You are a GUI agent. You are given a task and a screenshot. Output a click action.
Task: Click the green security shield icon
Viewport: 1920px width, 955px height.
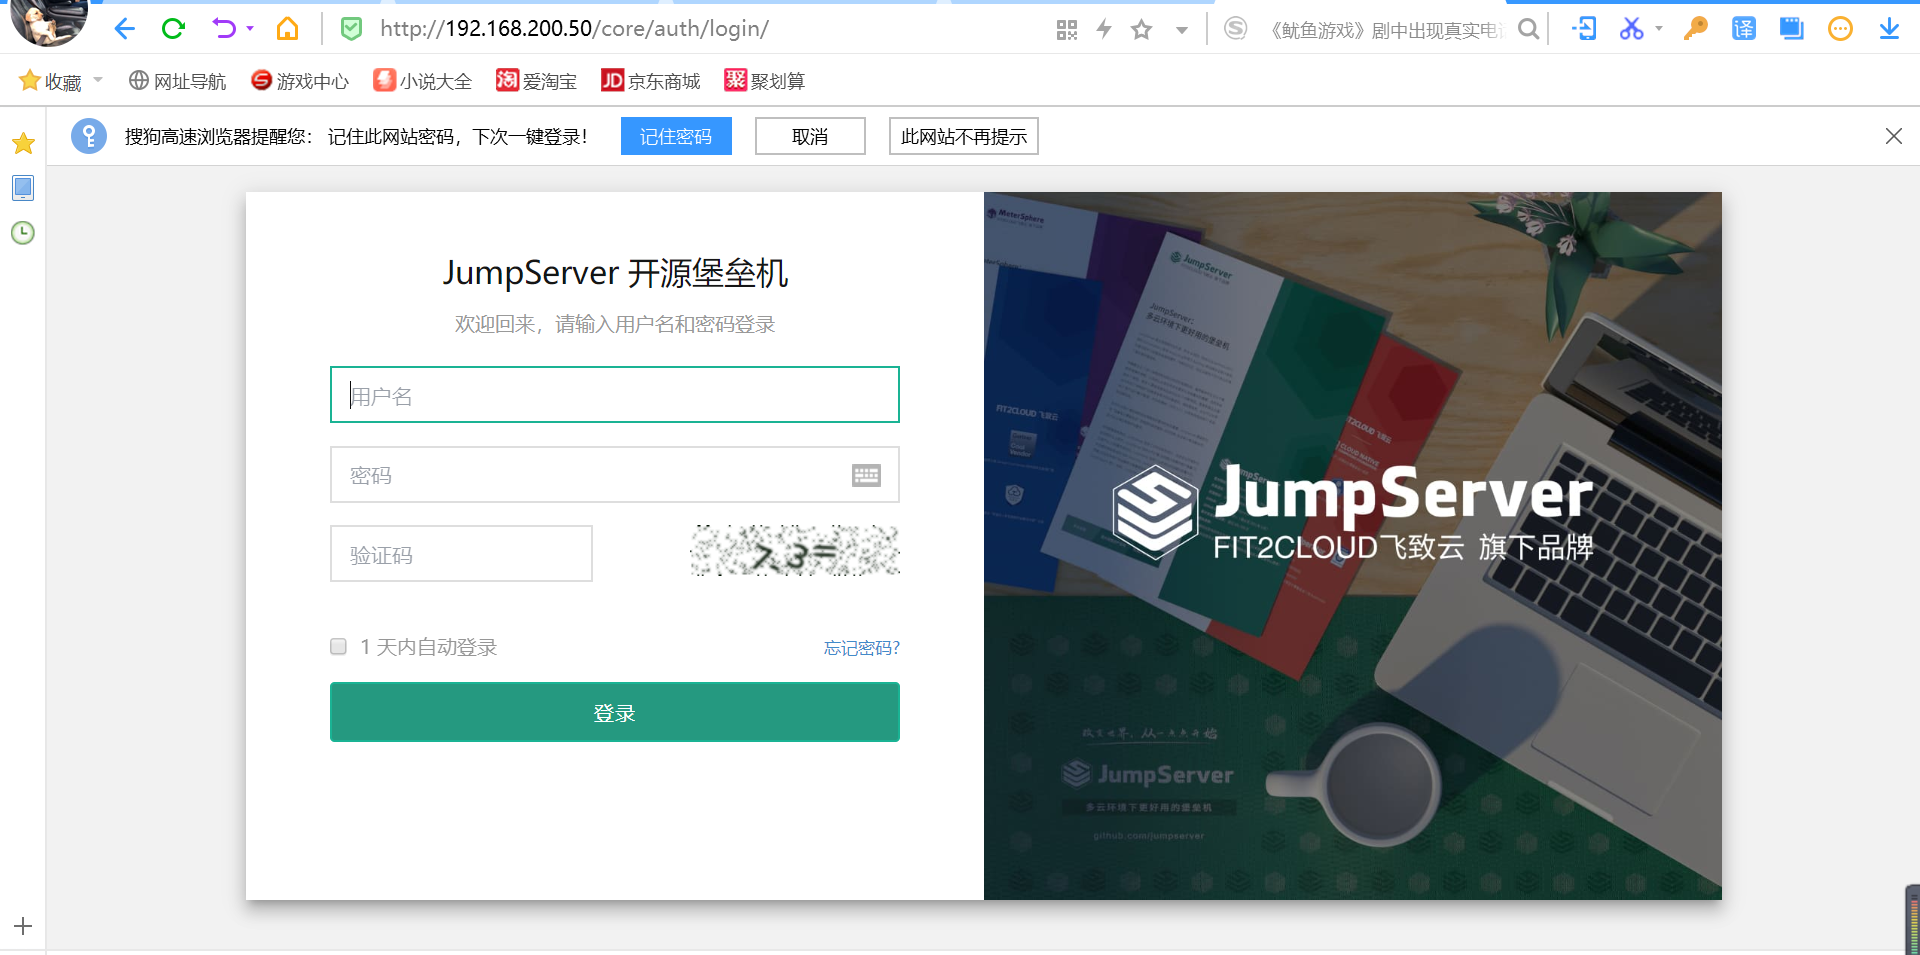[x=351, y=29]
